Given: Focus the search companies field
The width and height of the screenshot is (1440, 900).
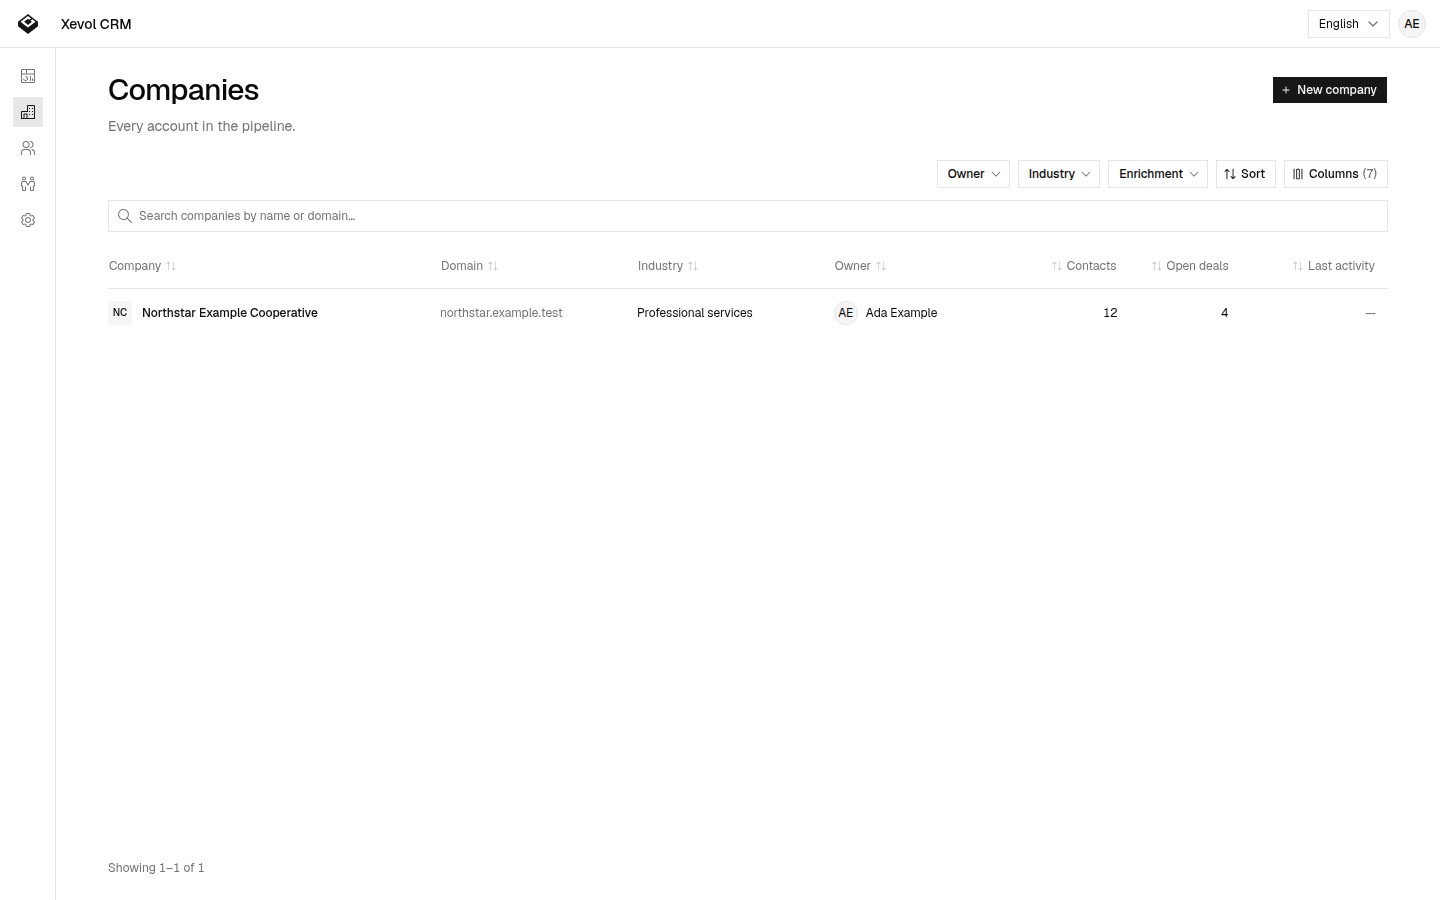Looking at the screenshot, I should pos(748,216).
